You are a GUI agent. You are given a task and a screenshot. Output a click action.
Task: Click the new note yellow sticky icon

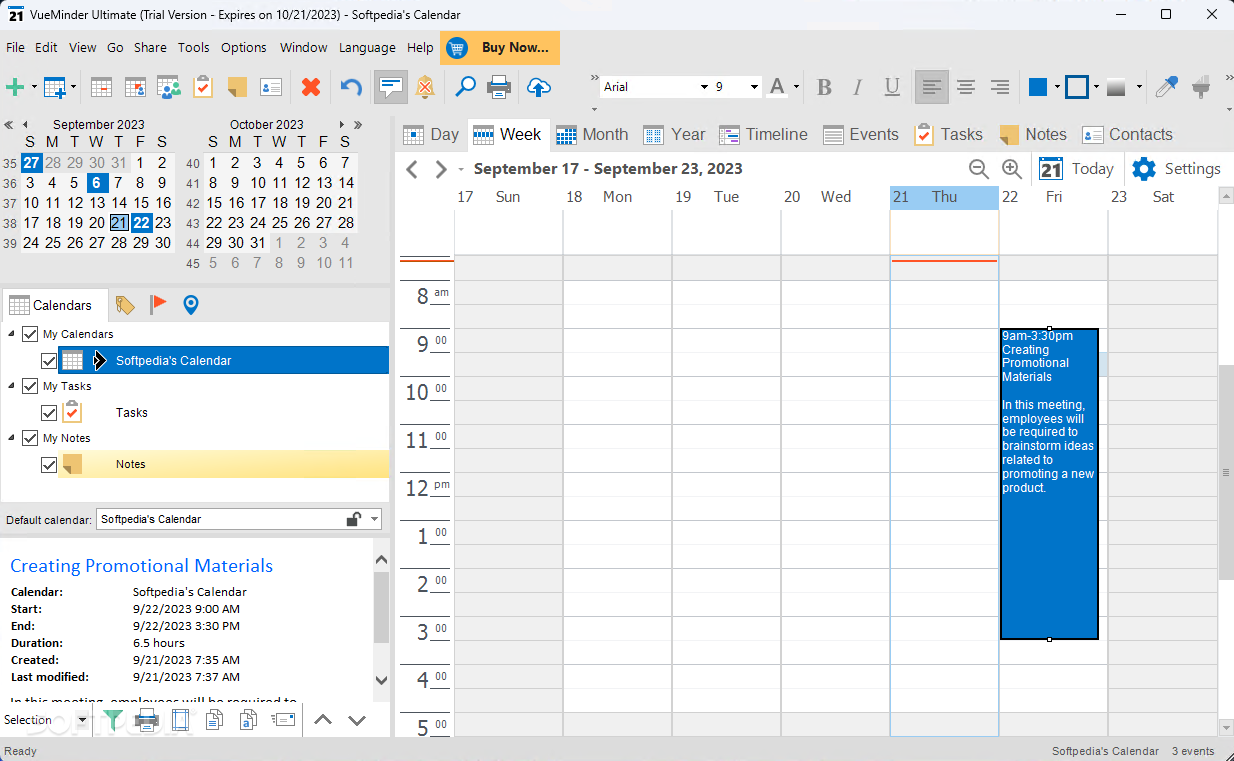tap(237, 87)
